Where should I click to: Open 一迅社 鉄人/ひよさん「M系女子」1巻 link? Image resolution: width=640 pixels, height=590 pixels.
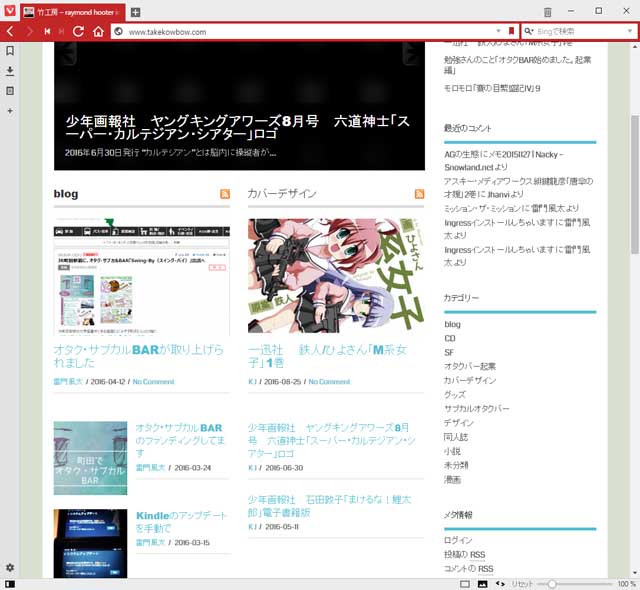click(x=327, y=356)
